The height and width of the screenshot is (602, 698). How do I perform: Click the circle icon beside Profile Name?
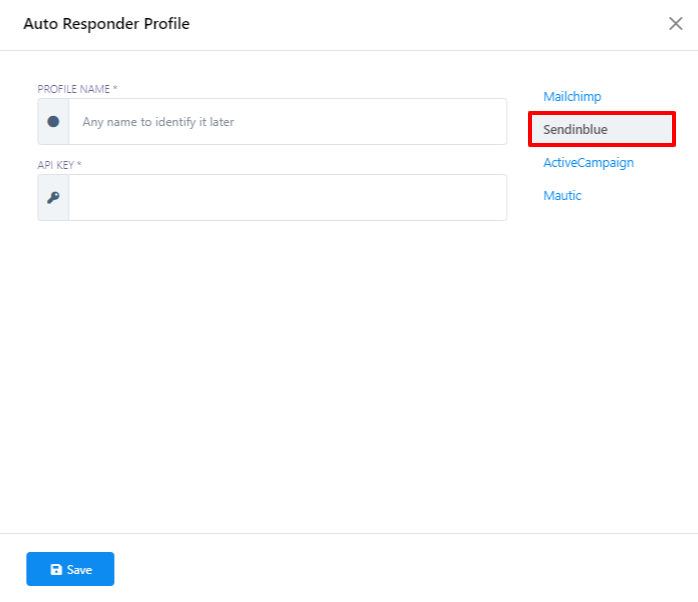click(53, 121)
